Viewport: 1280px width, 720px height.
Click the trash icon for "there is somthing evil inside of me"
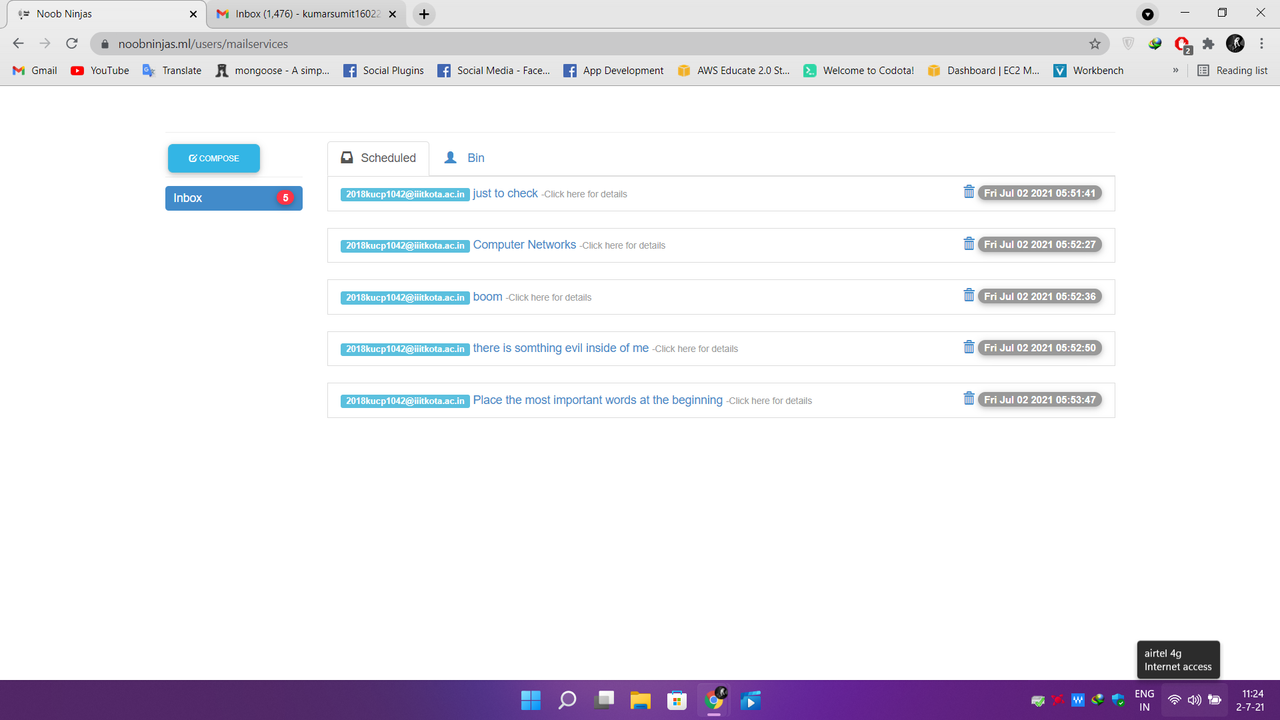[x=968, y=347]
